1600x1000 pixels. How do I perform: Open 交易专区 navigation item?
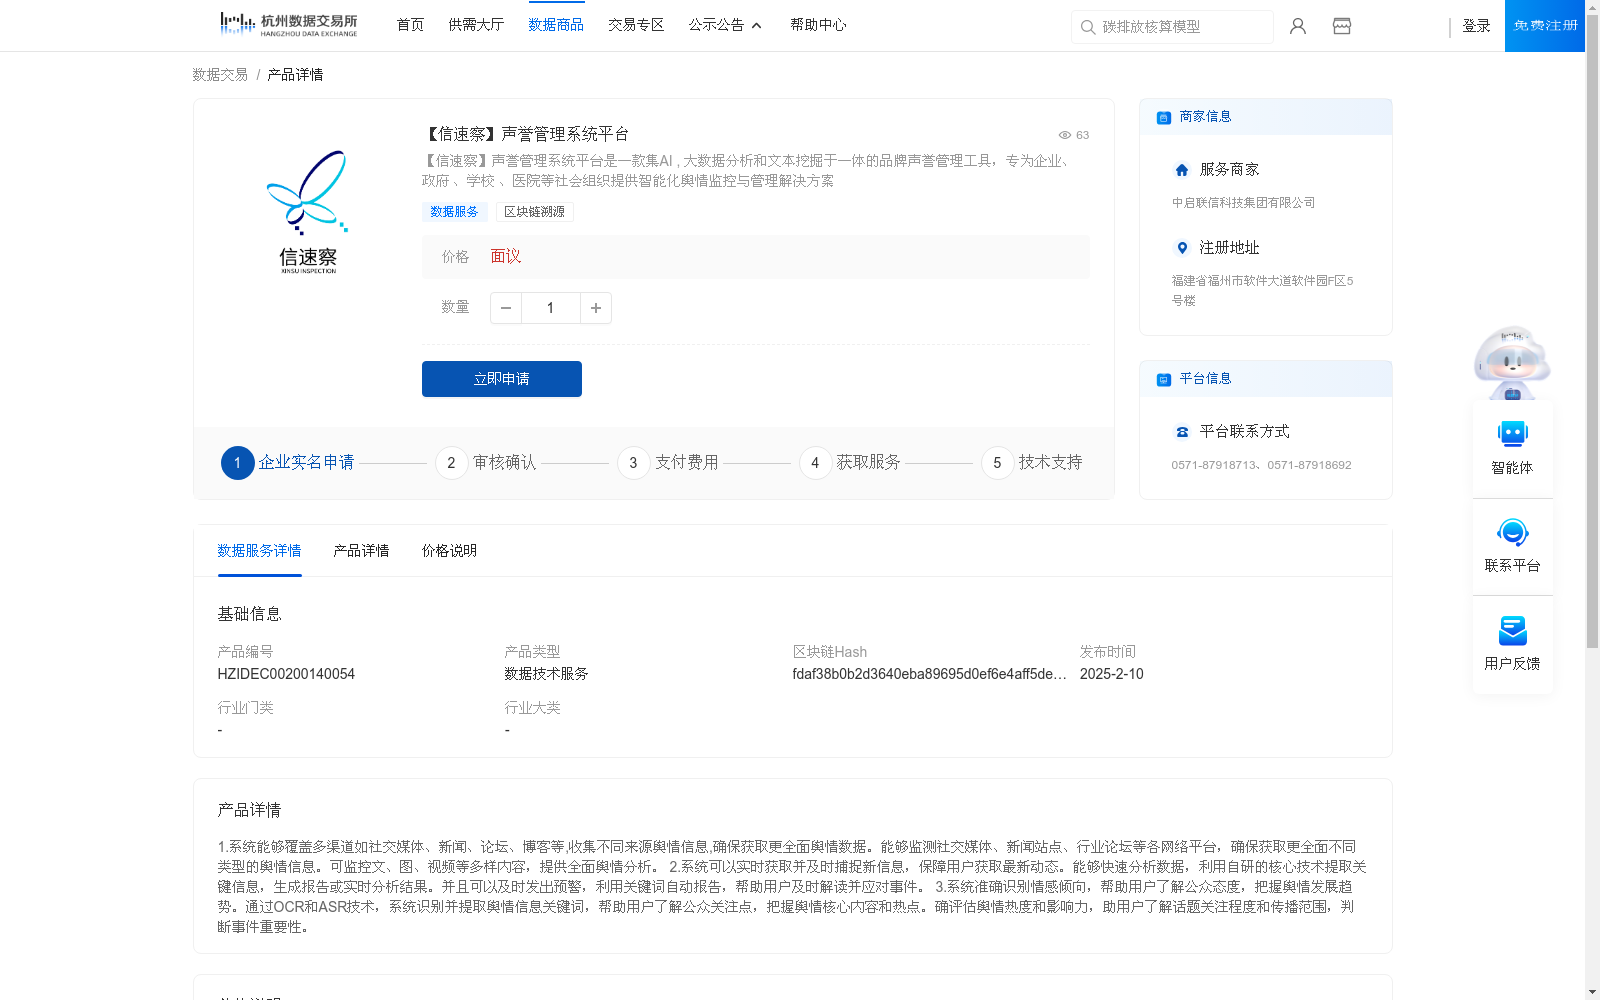click(x=636, y=25)
